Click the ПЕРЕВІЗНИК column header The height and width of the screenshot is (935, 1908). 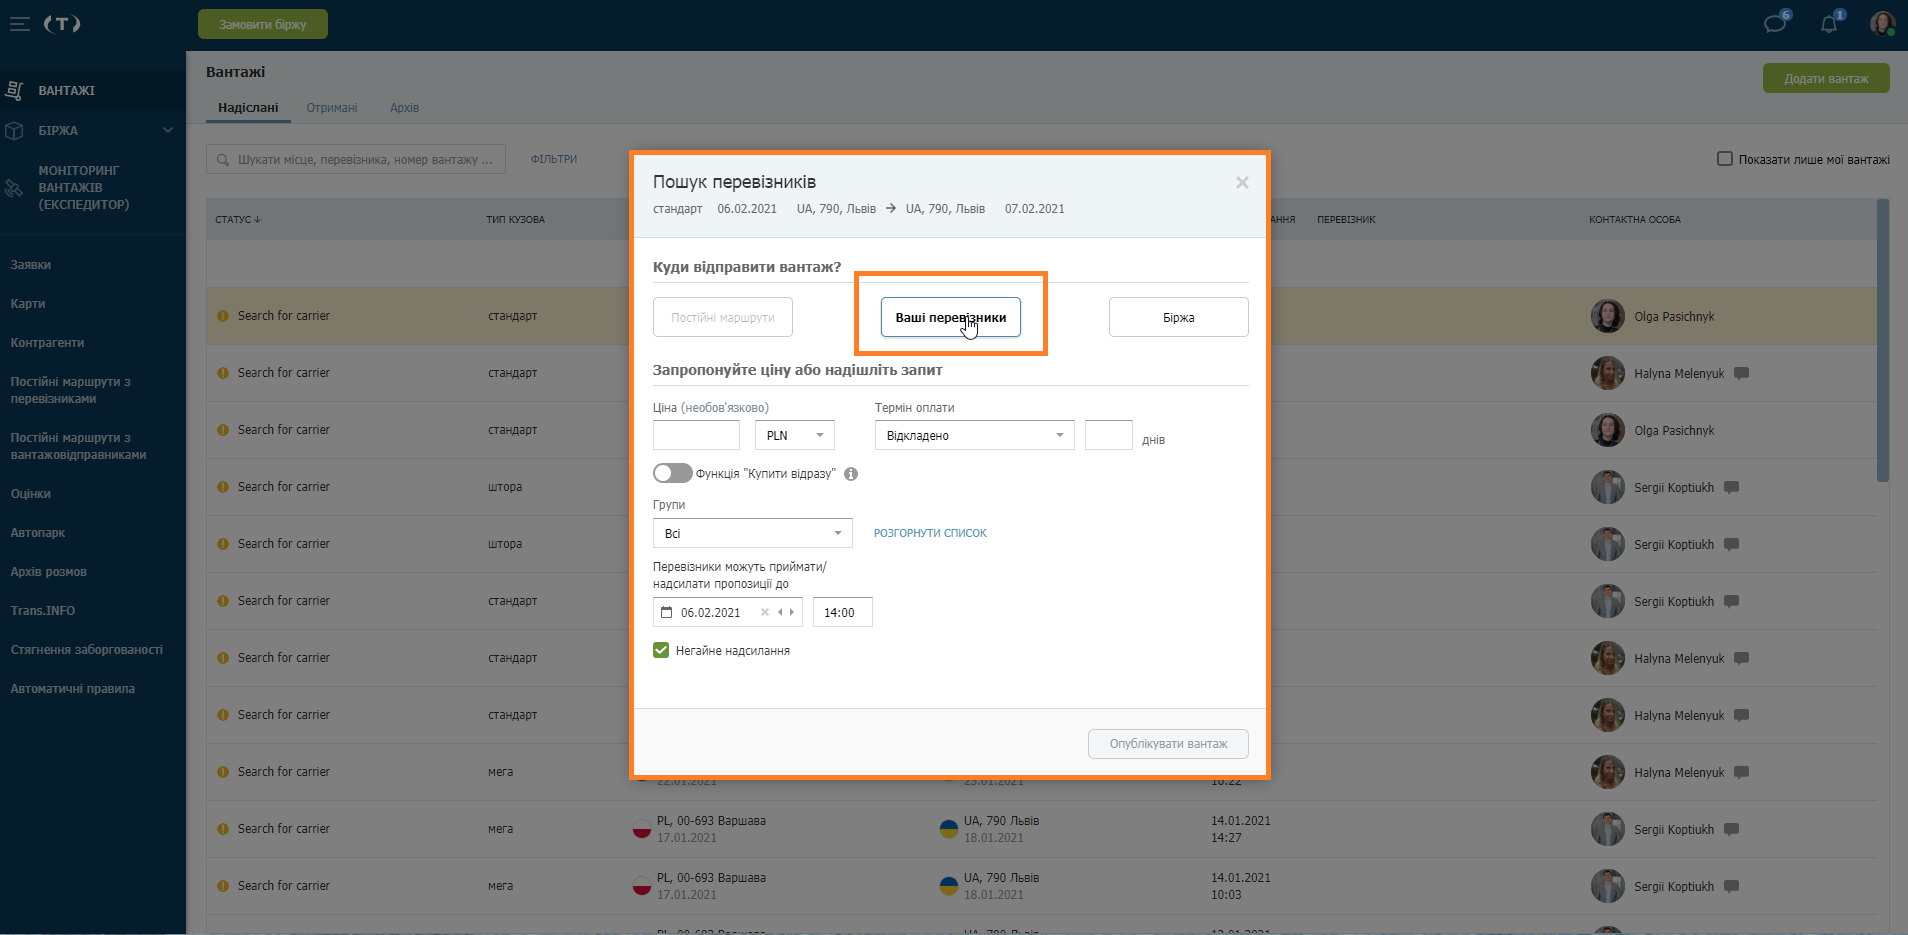(x=1346, y=219)
